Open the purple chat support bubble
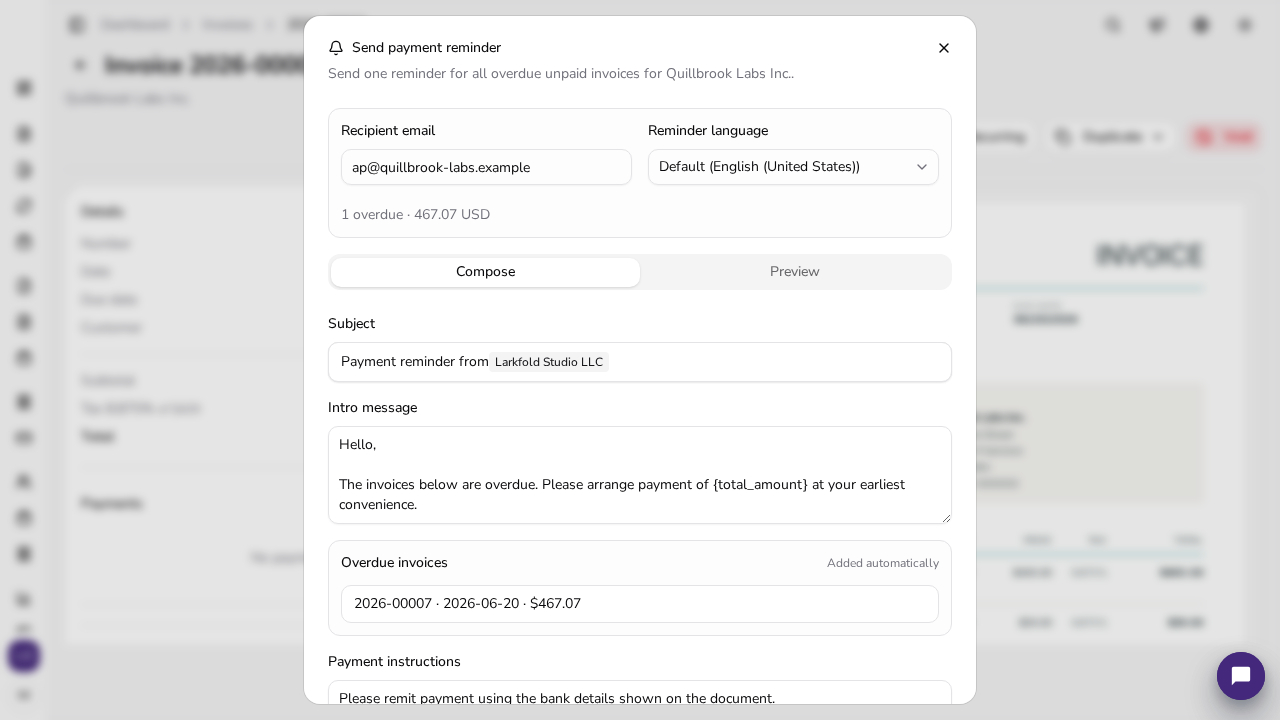1280x720 pixels. [x=1241, y=676]
